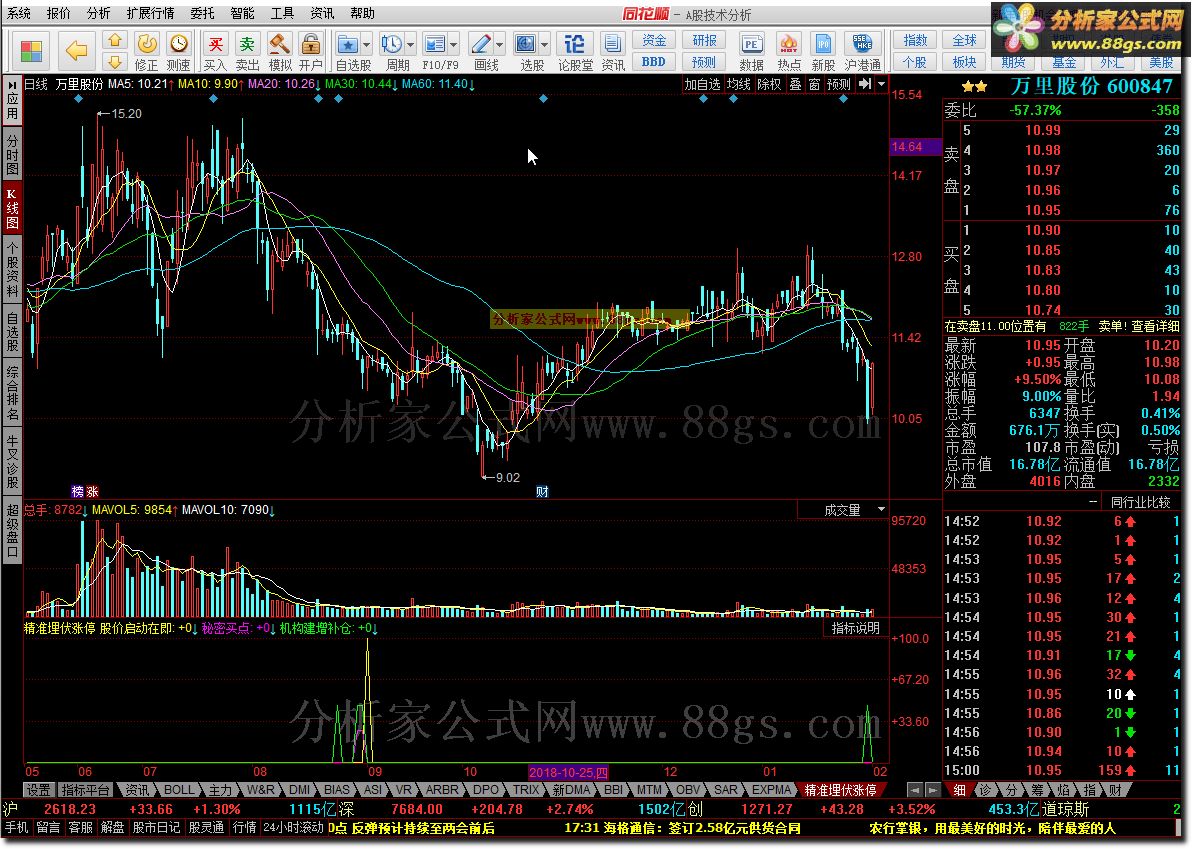Select the 画线 drawing pencil tool
Viewport: 1193px width, 849px height.
tap(481, 44)
